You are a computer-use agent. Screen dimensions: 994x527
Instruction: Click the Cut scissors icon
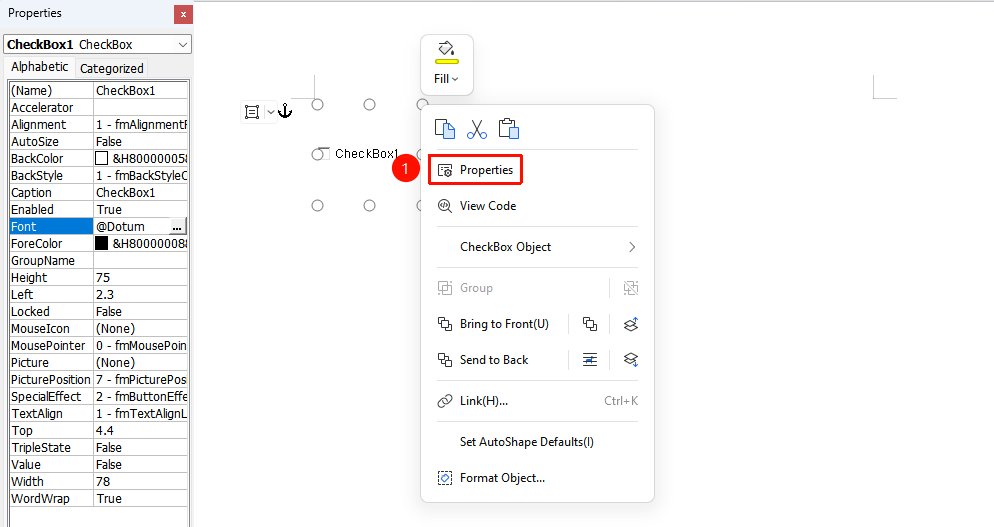(x=477, y=129)
